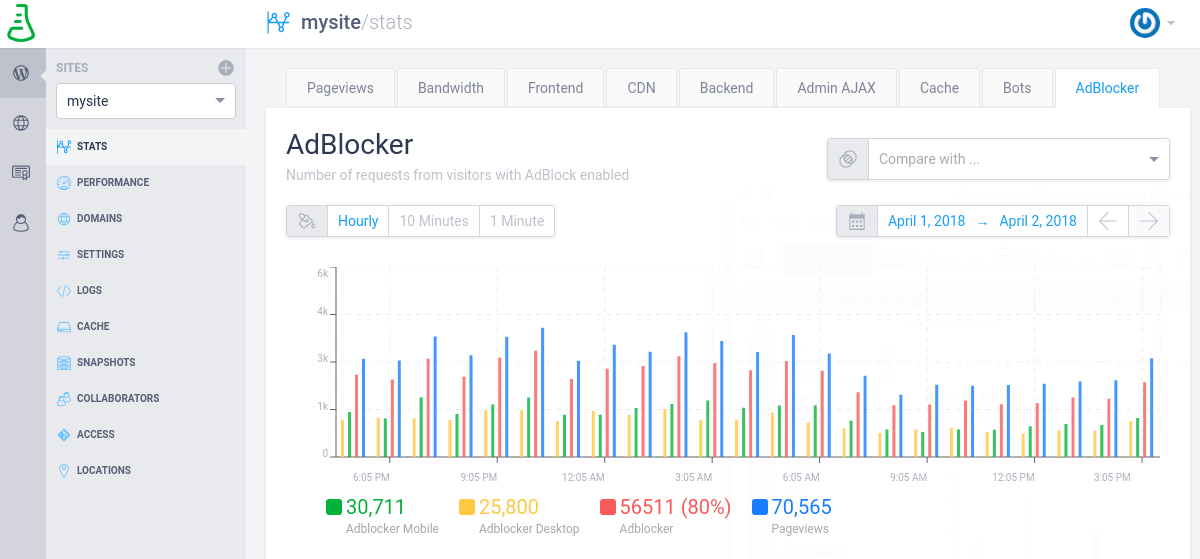Click the green Adblocker Mobile legend swatch

click(334, 507)
